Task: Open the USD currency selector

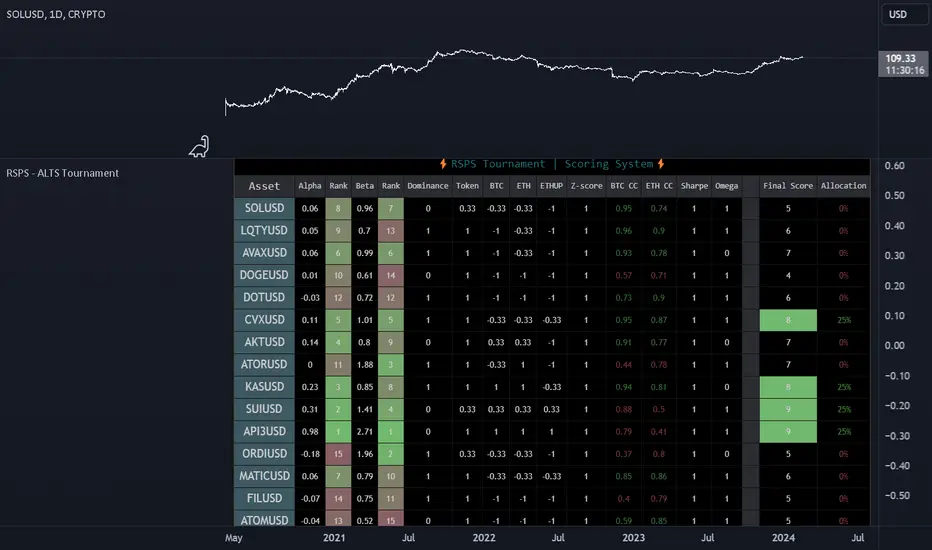Action: click(x=901, y=15)
